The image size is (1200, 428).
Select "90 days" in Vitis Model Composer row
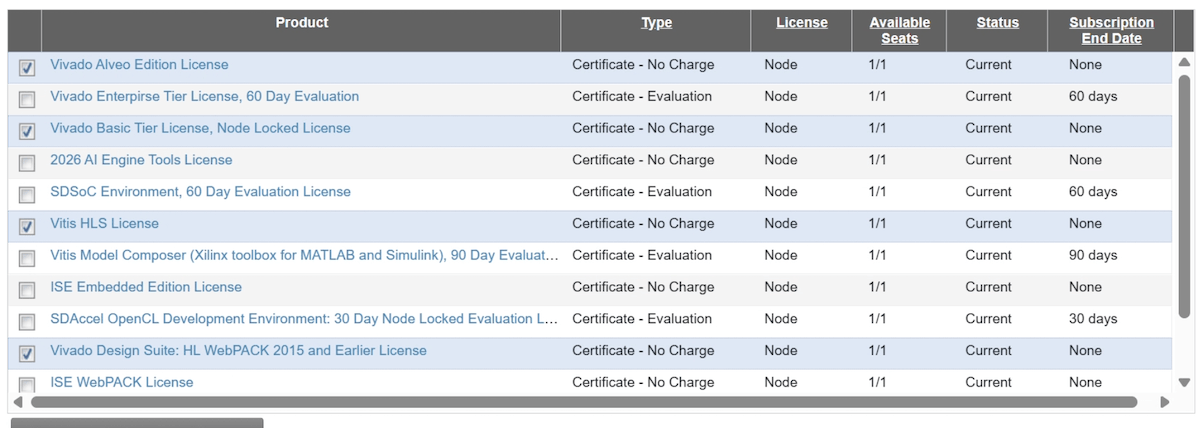pyautogui.click(x=1093, y=255)
